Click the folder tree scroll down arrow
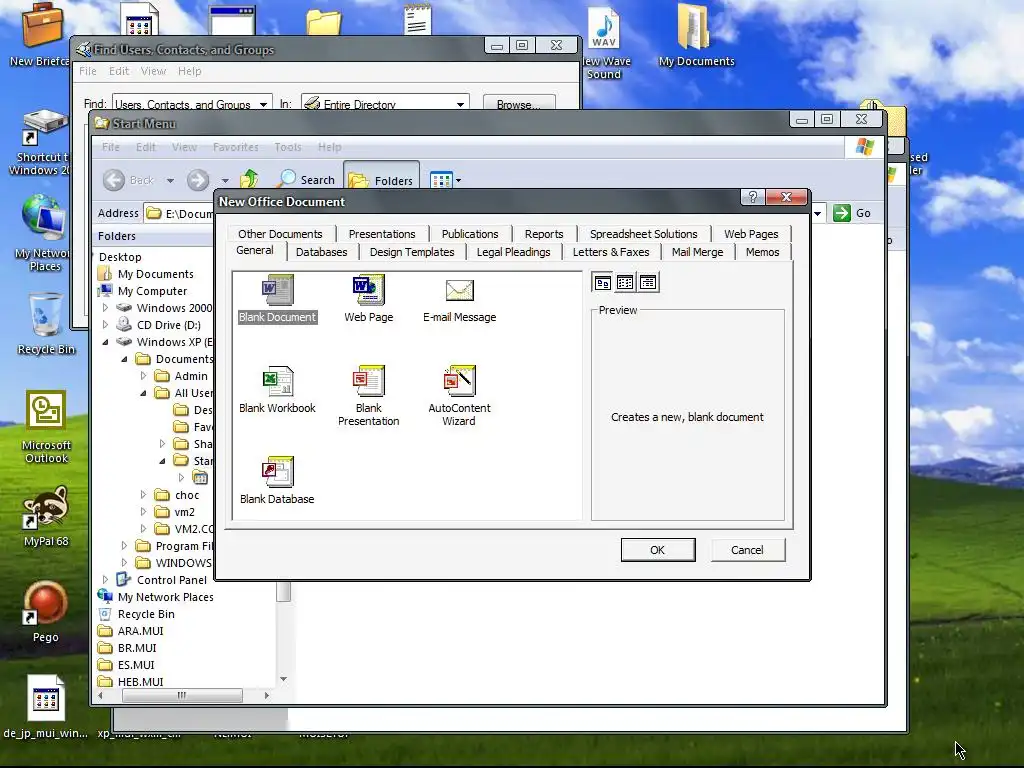Image resolution: width=1024 pixels, height=768 pixels. click(x=283, y=679)
